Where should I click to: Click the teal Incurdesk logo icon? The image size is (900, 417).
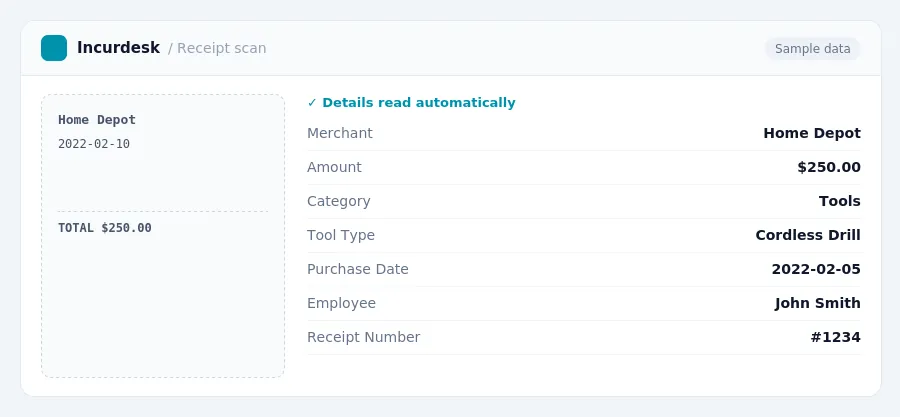coord(54,48)
